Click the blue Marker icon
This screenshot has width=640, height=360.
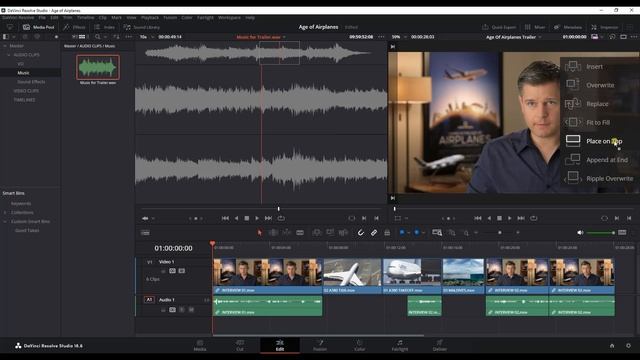[417, 233]
